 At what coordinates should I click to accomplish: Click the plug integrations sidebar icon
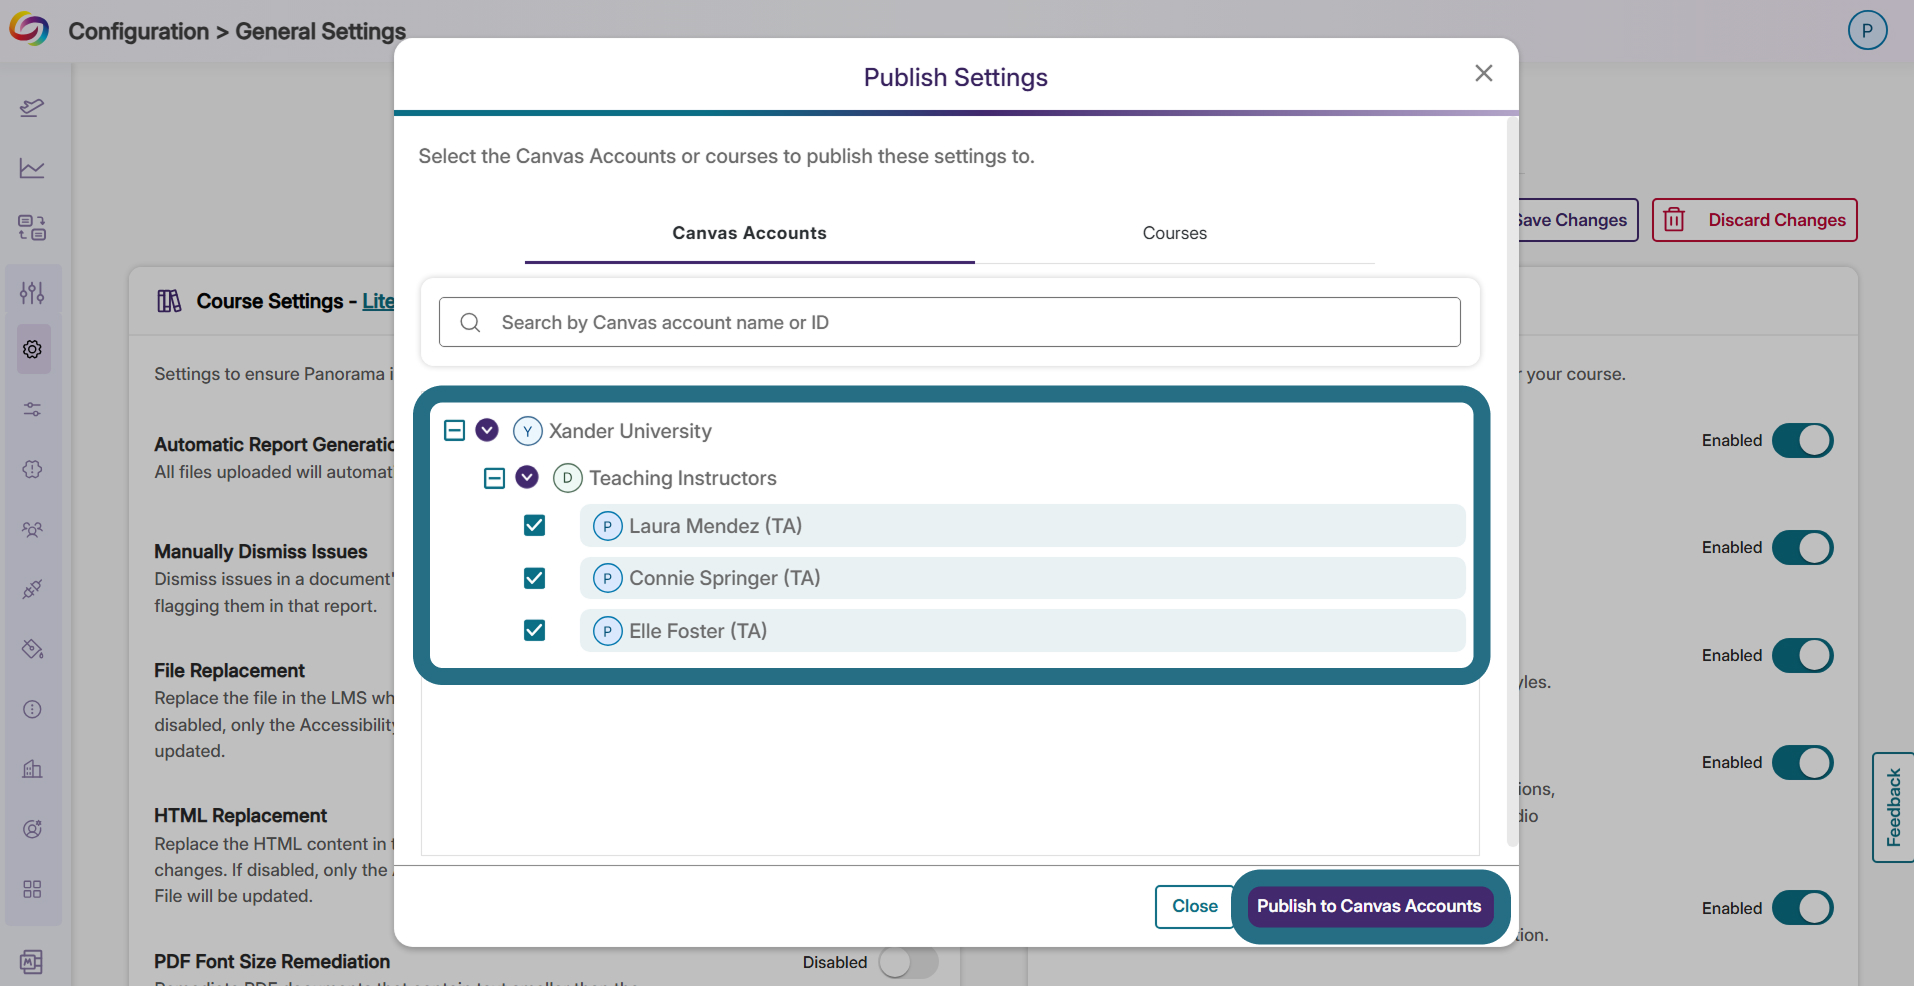click(32, 589)
